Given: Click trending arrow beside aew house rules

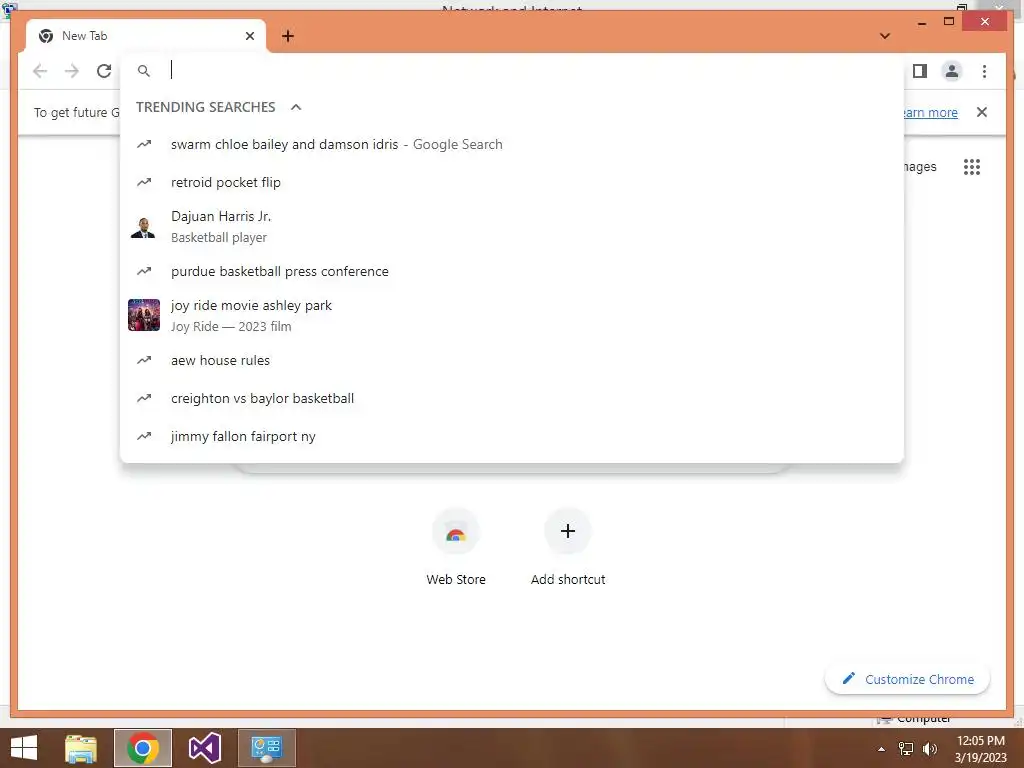Looking at the screenshot, I should click(x=144, y=360).
